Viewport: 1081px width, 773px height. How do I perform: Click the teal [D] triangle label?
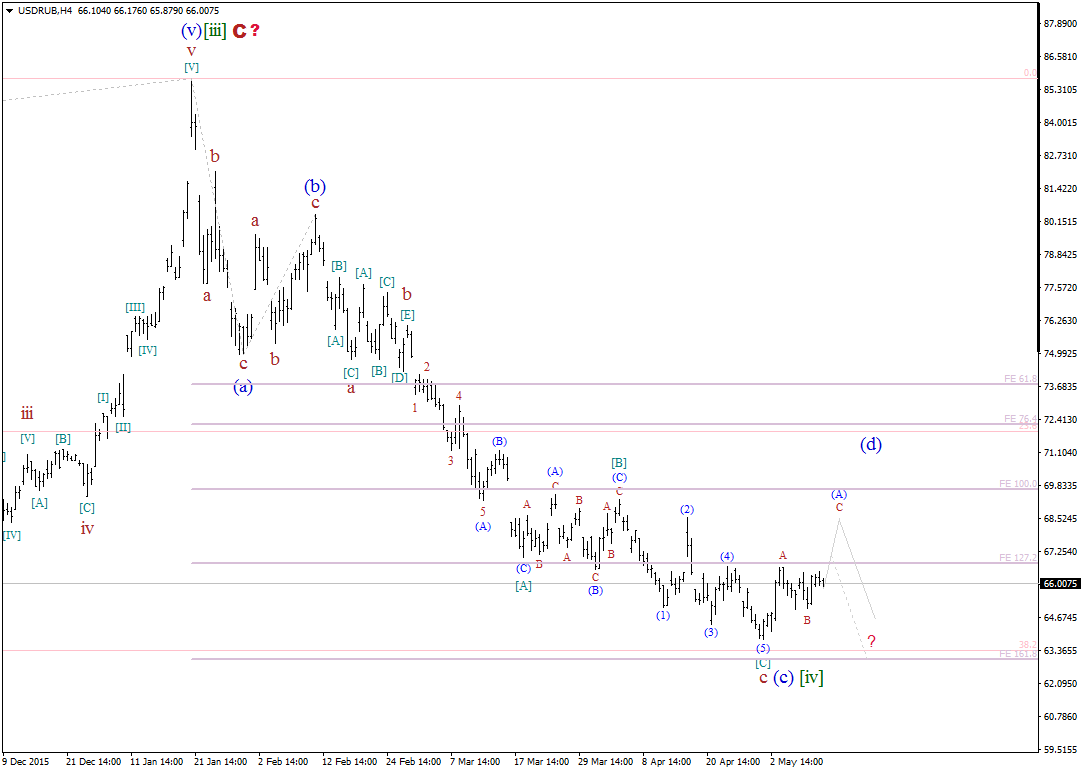pyautogui.click(x=399, y=377)
